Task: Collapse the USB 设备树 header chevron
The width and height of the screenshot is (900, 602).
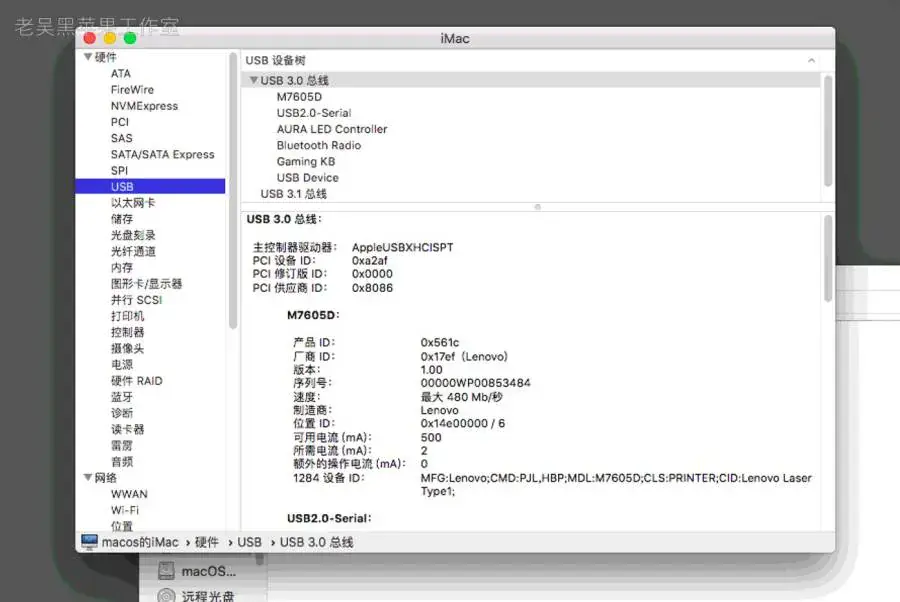Action: [811, 60]
